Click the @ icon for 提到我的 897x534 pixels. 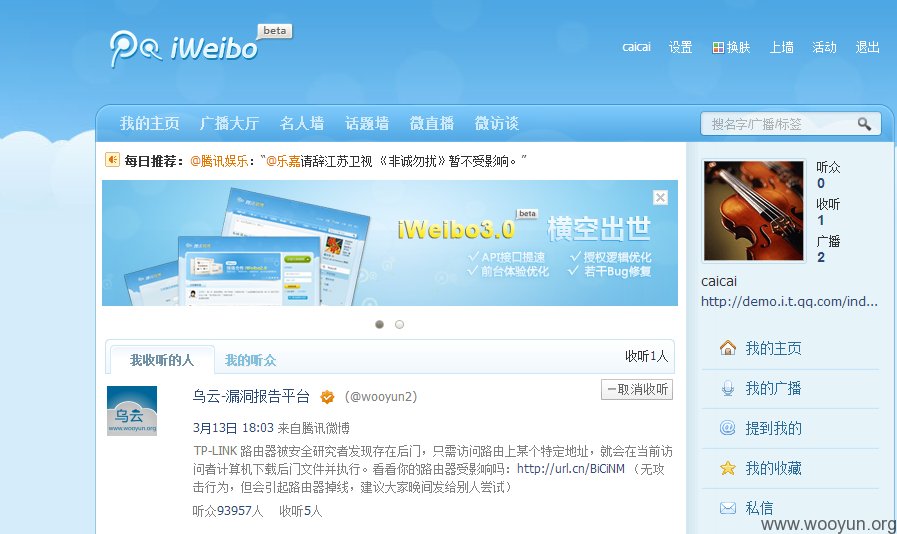(728, 428)
